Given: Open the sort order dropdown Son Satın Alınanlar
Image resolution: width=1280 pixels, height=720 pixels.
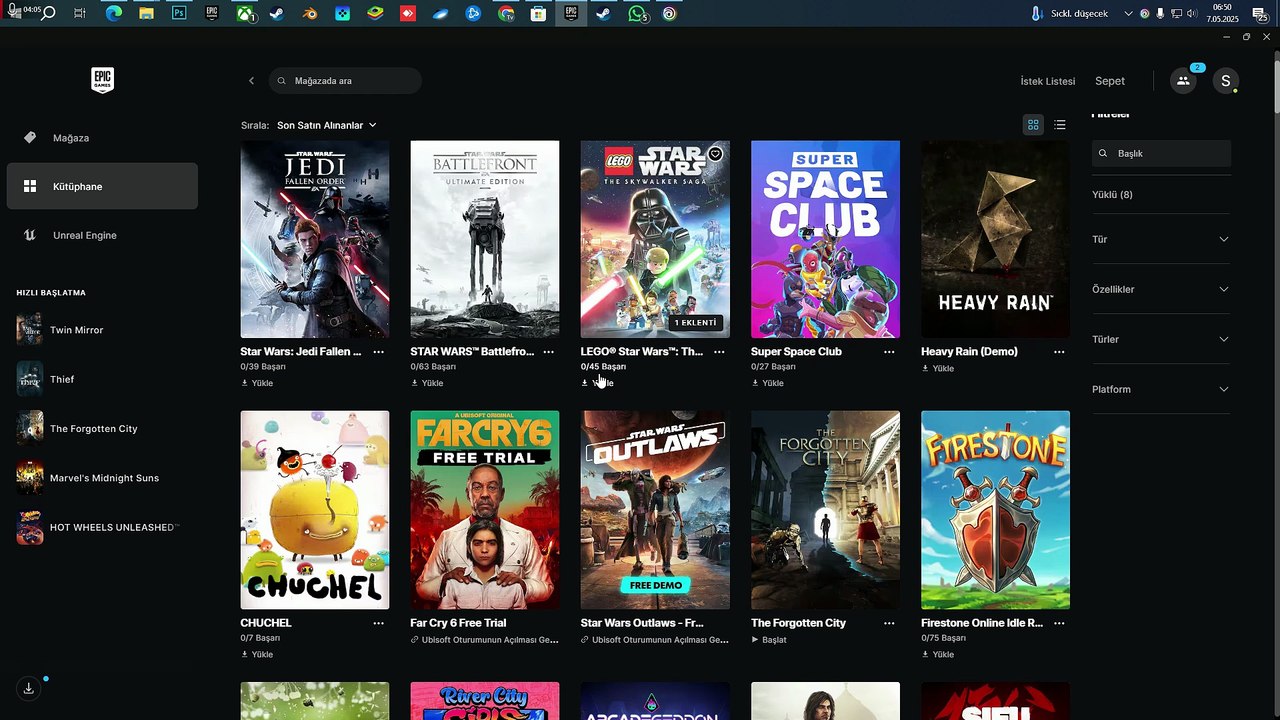Looking at the screenshot, I should (327, 125).
